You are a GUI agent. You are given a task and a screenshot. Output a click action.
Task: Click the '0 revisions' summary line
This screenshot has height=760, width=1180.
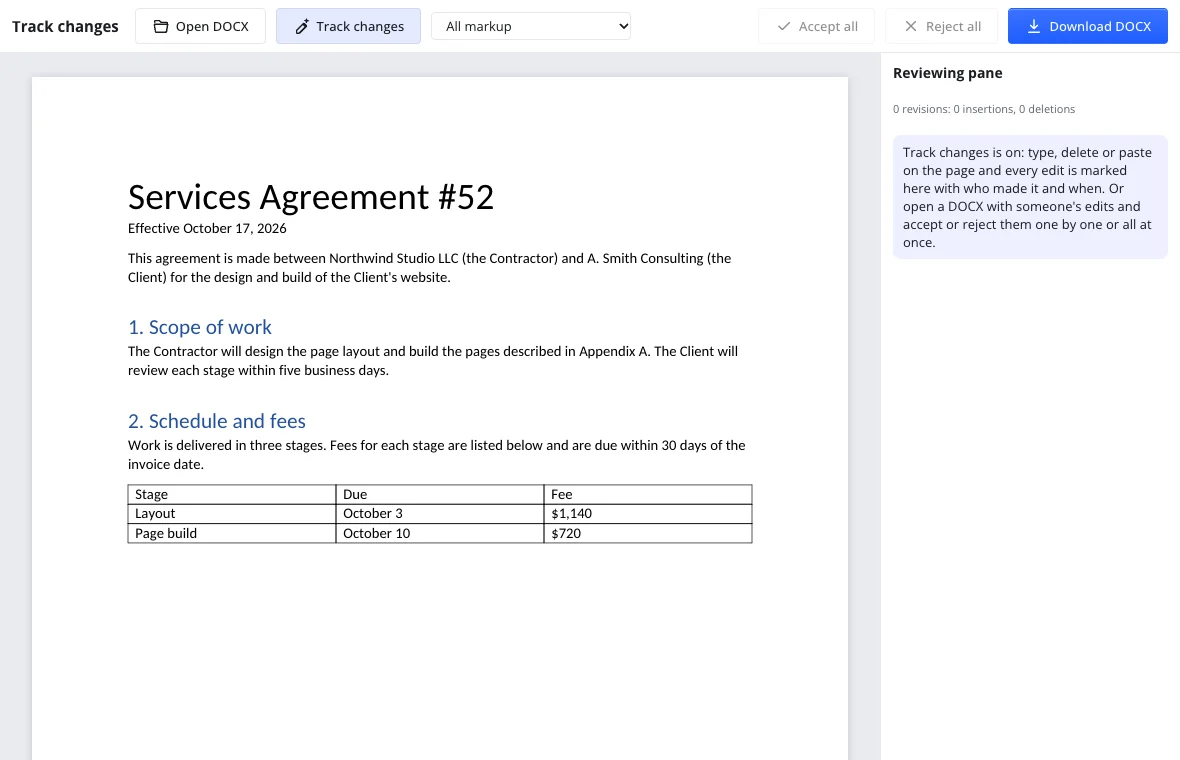984,109
